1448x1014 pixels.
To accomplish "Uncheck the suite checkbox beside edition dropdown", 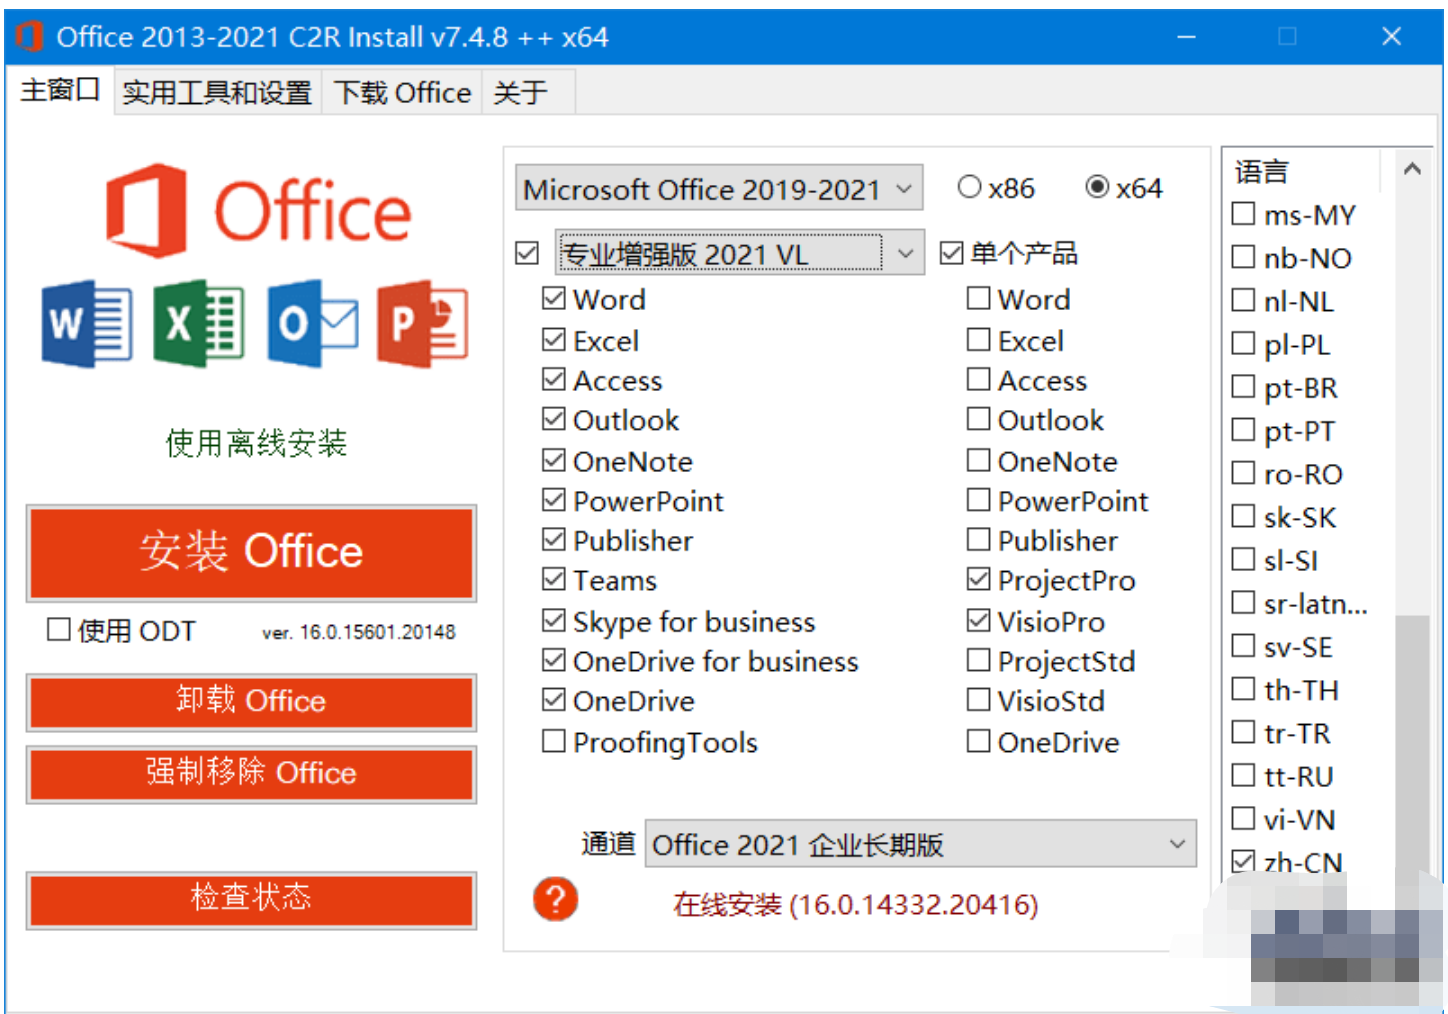I will (x=527, y=254).
